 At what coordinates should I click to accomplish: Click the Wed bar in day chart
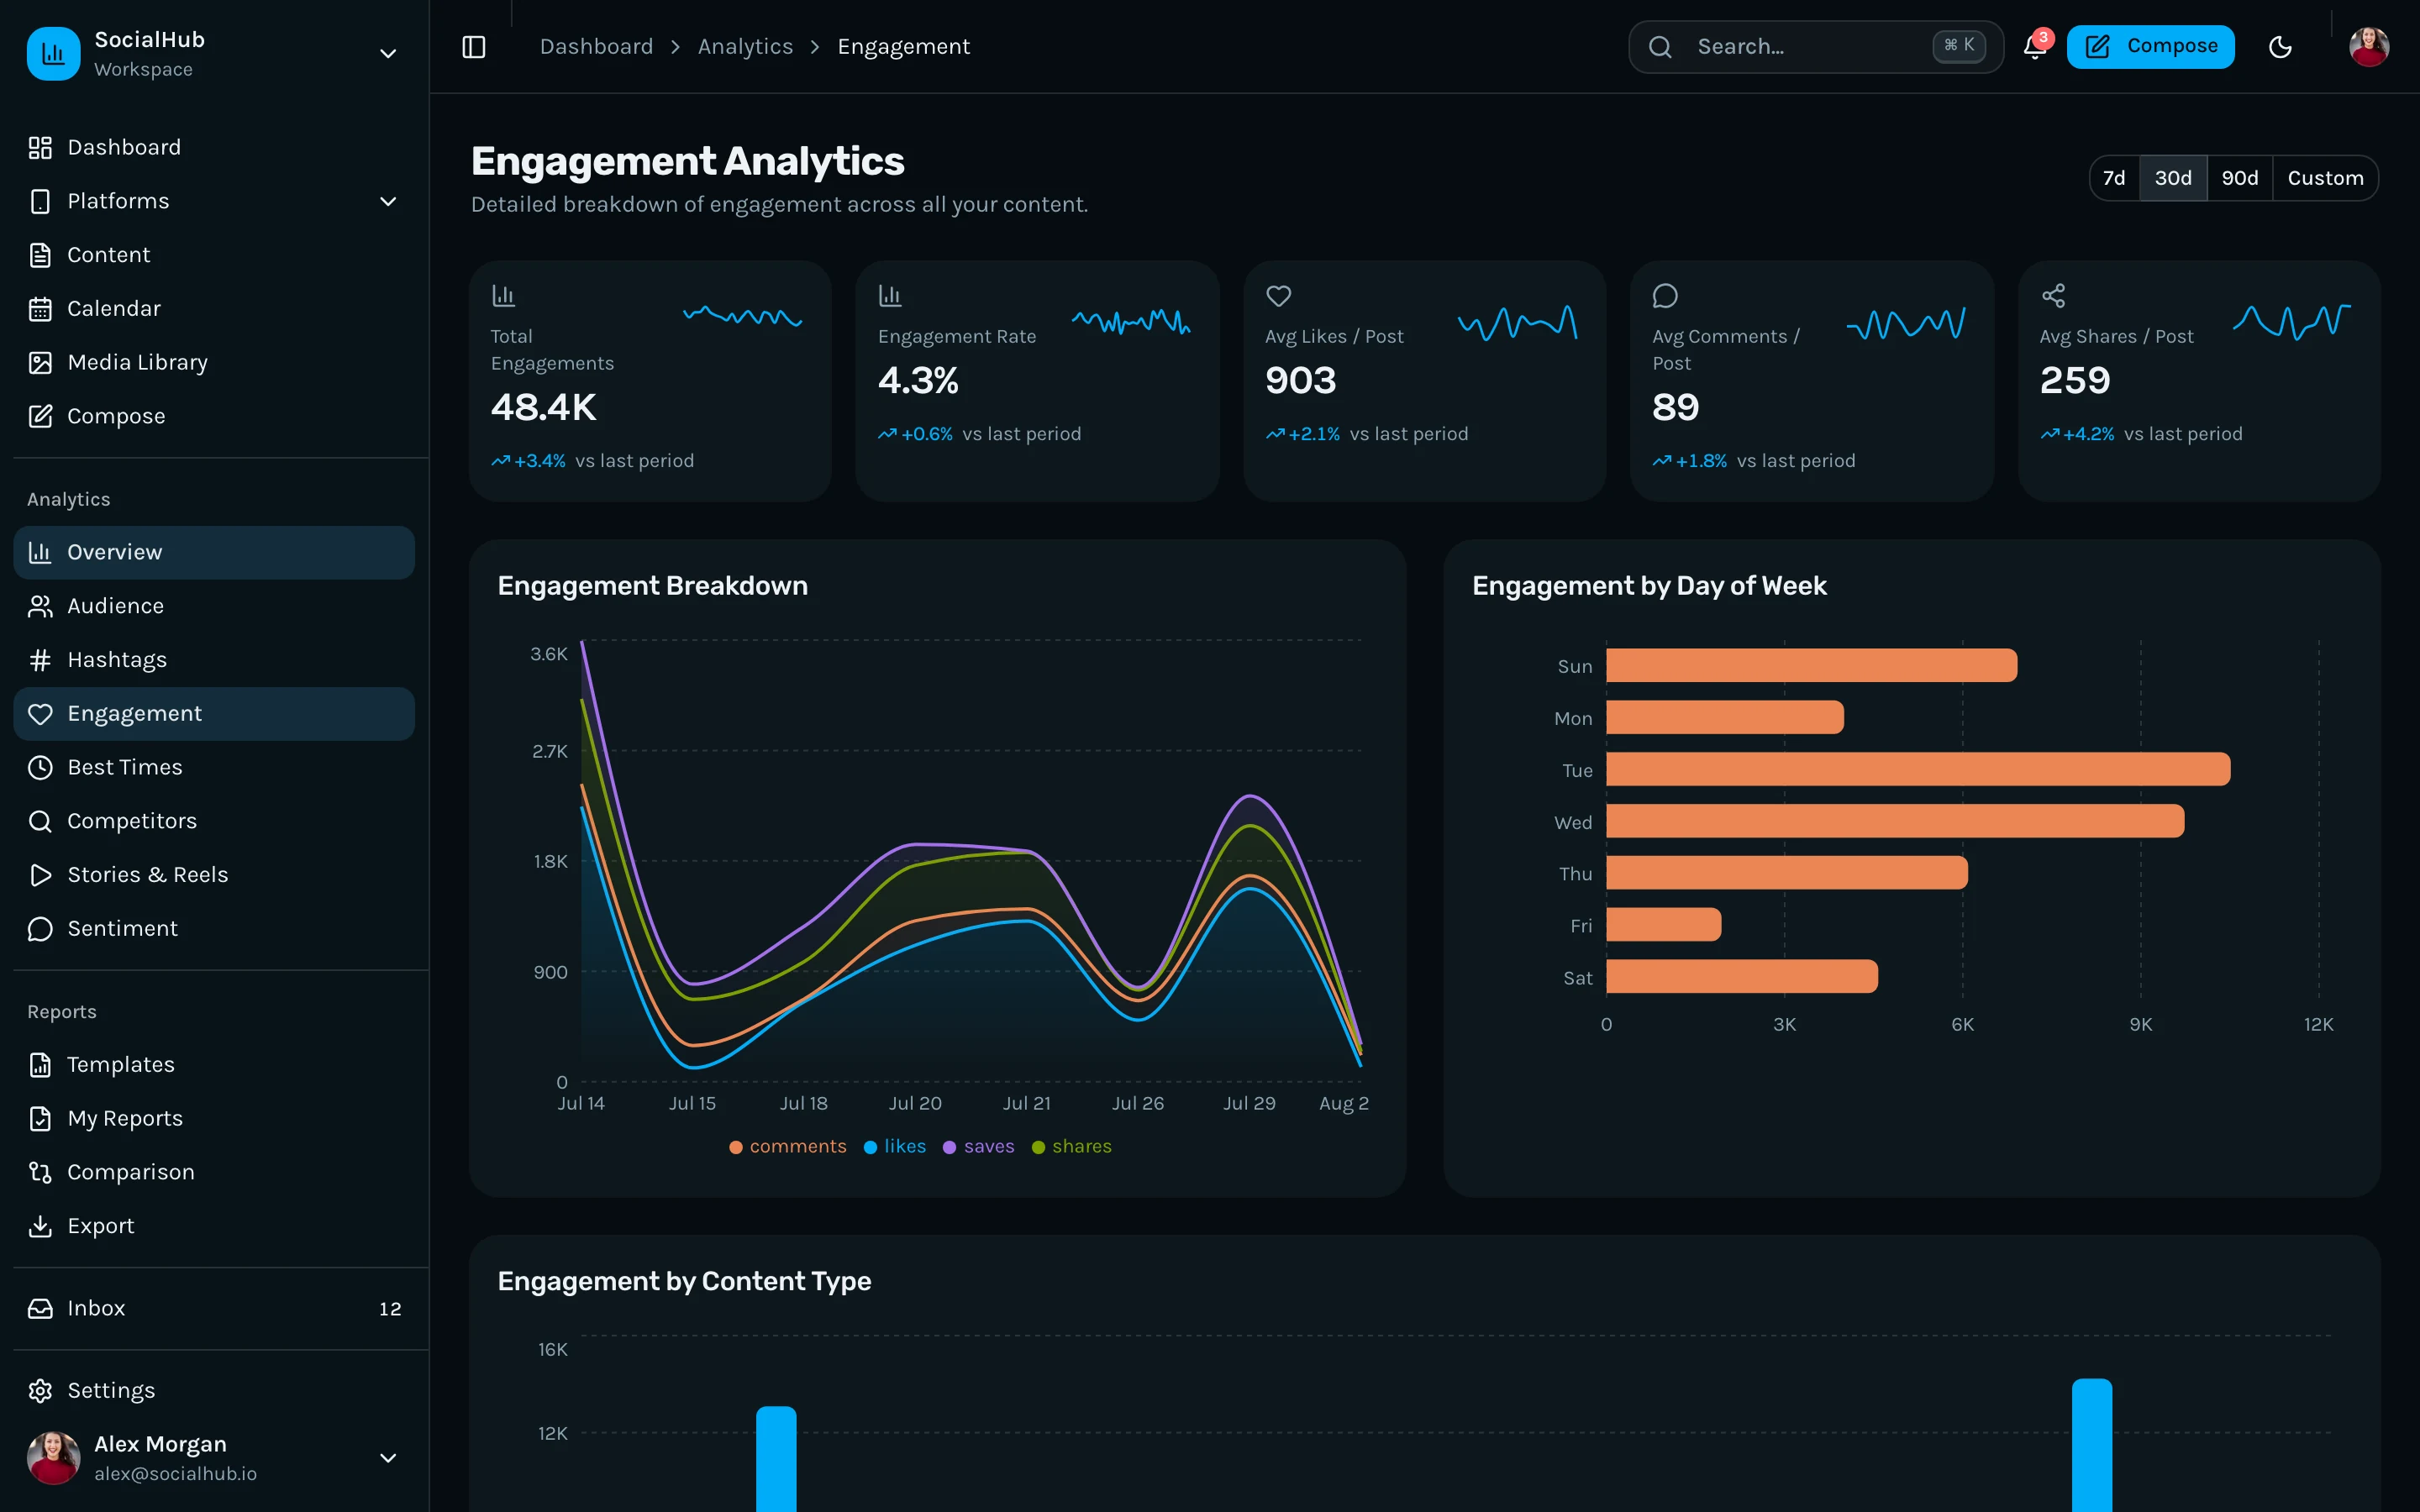1895,821
